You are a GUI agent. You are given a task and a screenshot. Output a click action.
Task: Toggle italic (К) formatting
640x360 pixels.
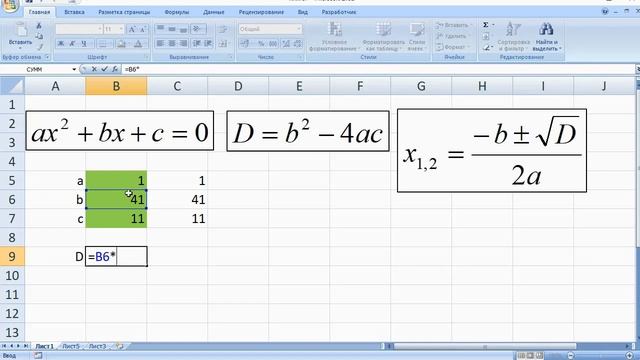[72, 44]
